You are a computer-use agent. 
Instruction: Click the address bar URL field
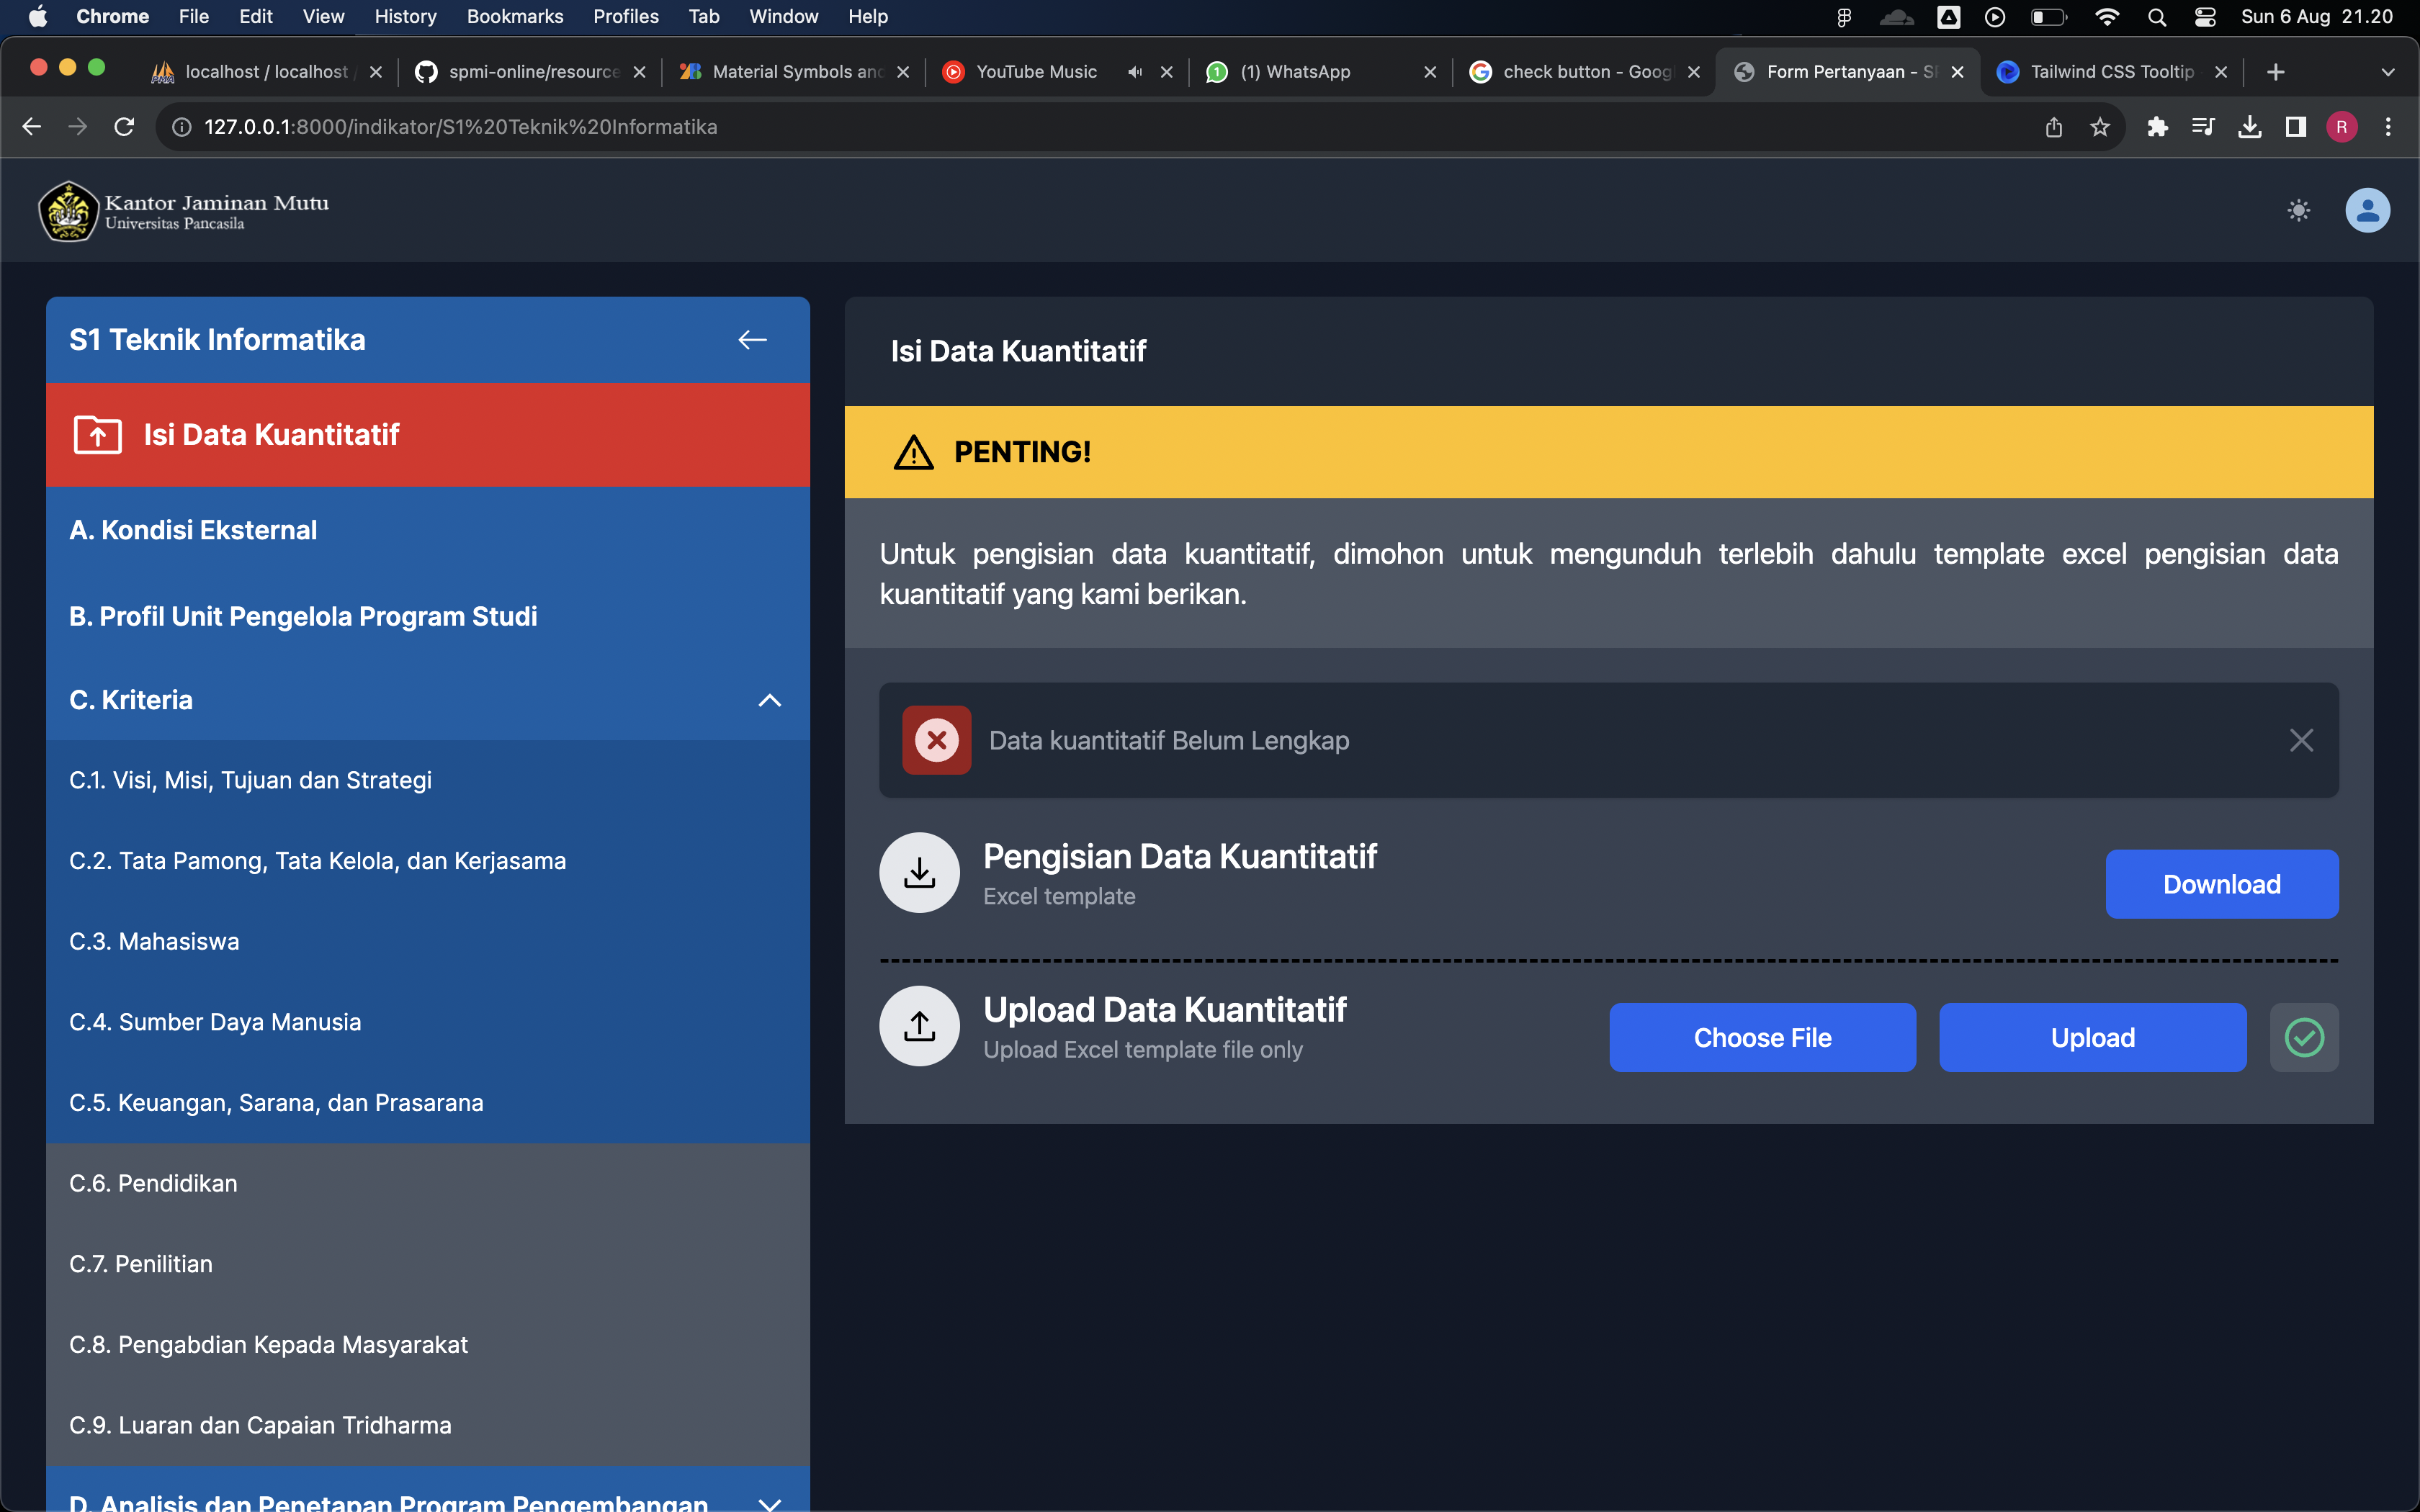(1100, 127)
